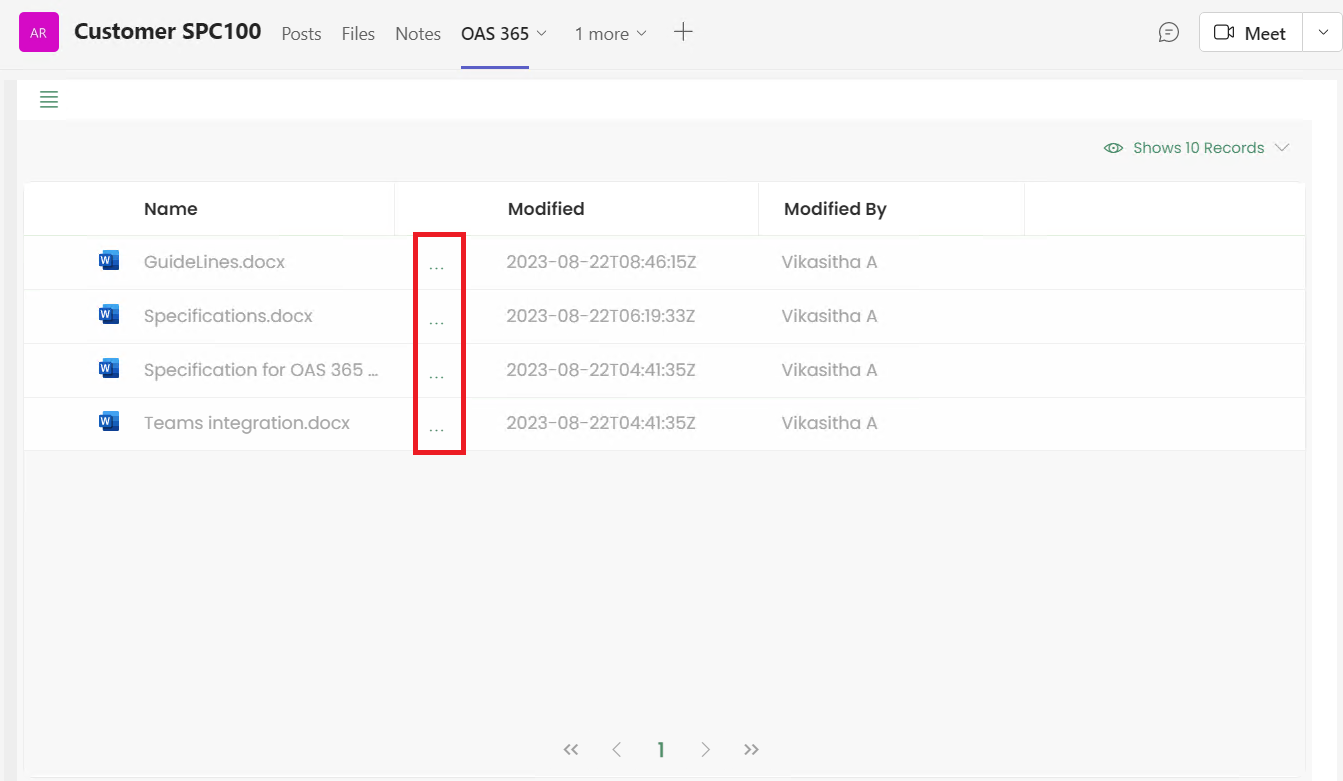1343x781 pixels.
Task: Open ellipsis for Specification for OAS 365
Action: [x=436, y=374]
